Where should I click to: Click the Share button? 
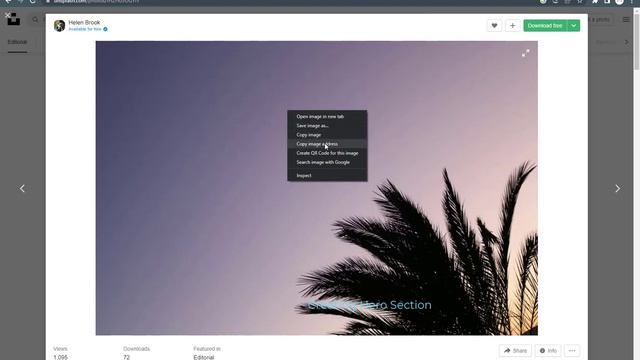(515, 351)
